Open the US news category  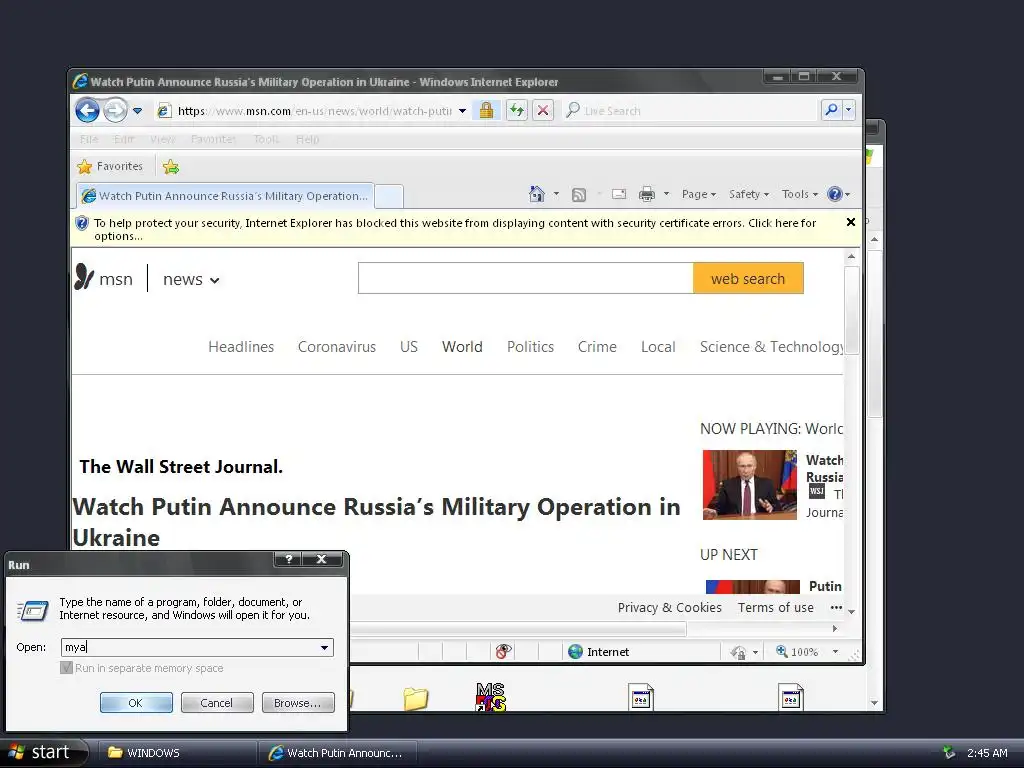tap(409, 347)
